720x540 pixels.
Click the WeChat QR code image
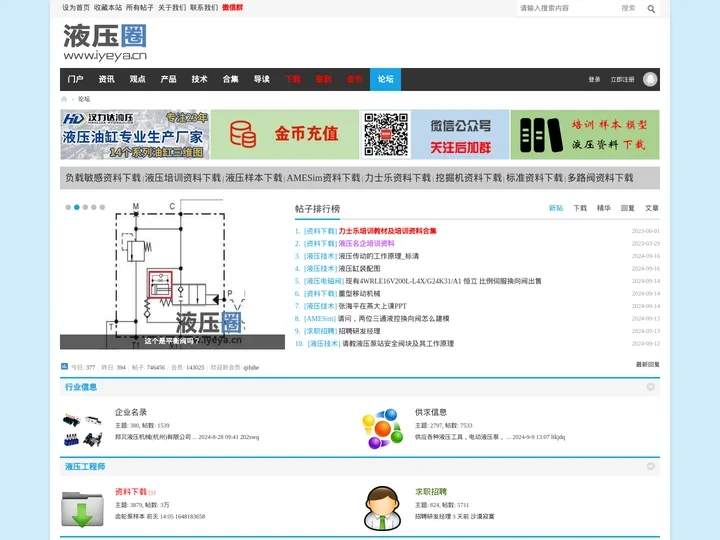pos(386,135)
